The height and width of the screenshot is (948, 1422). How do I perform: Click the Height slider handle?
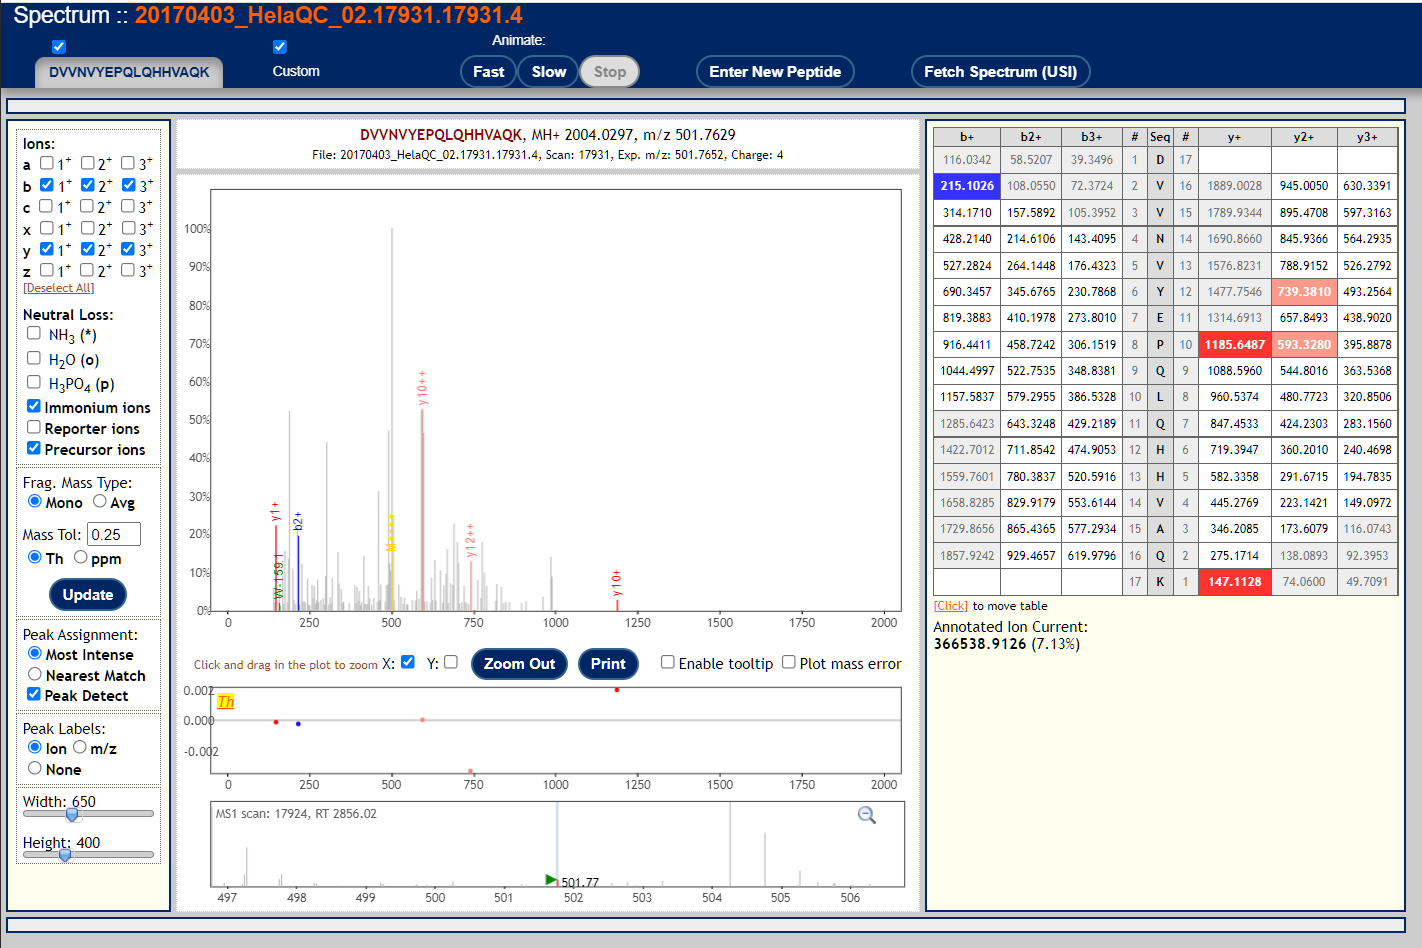(x=65, y=855)
